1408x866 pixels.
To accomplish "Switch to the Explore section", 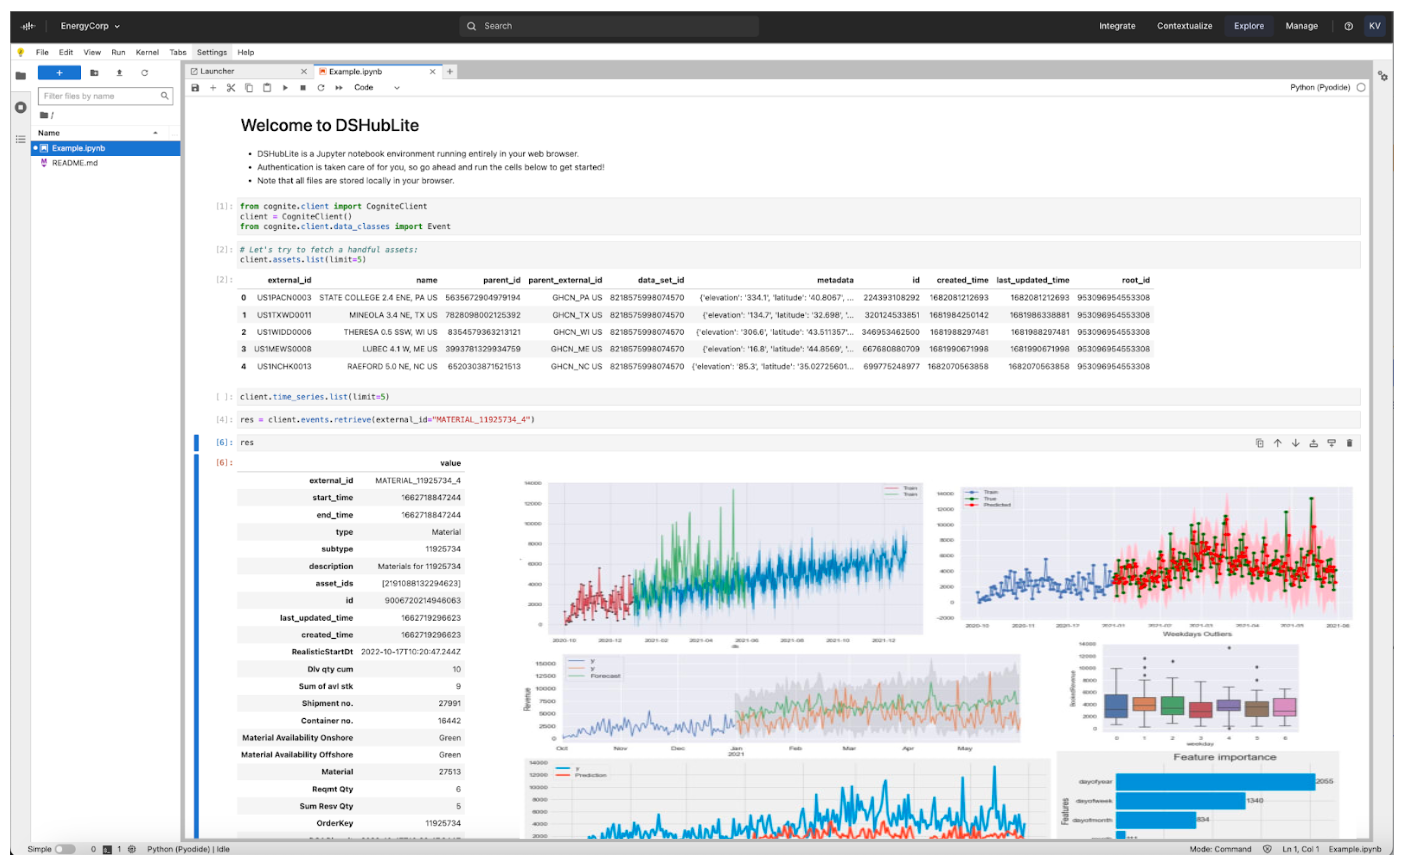I will (x=1249, y=26).
